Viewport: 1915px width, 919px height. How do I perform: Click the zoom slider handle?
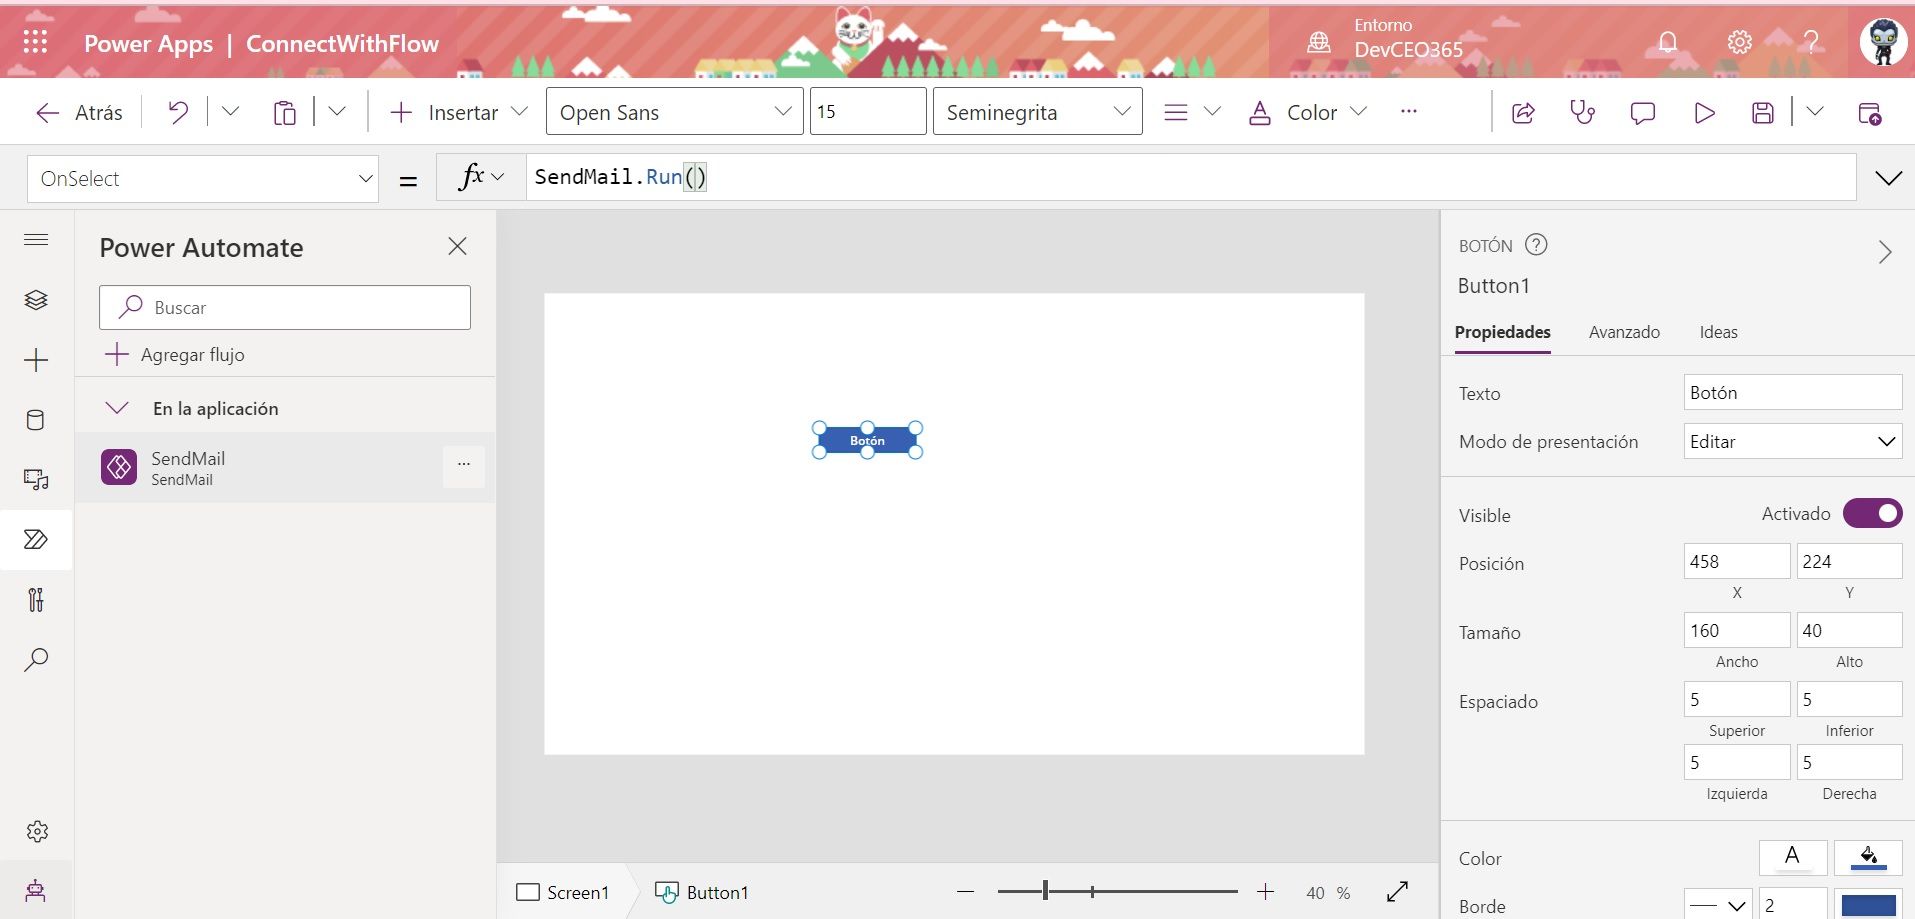pyautogui.click(x=1045, y=890)
